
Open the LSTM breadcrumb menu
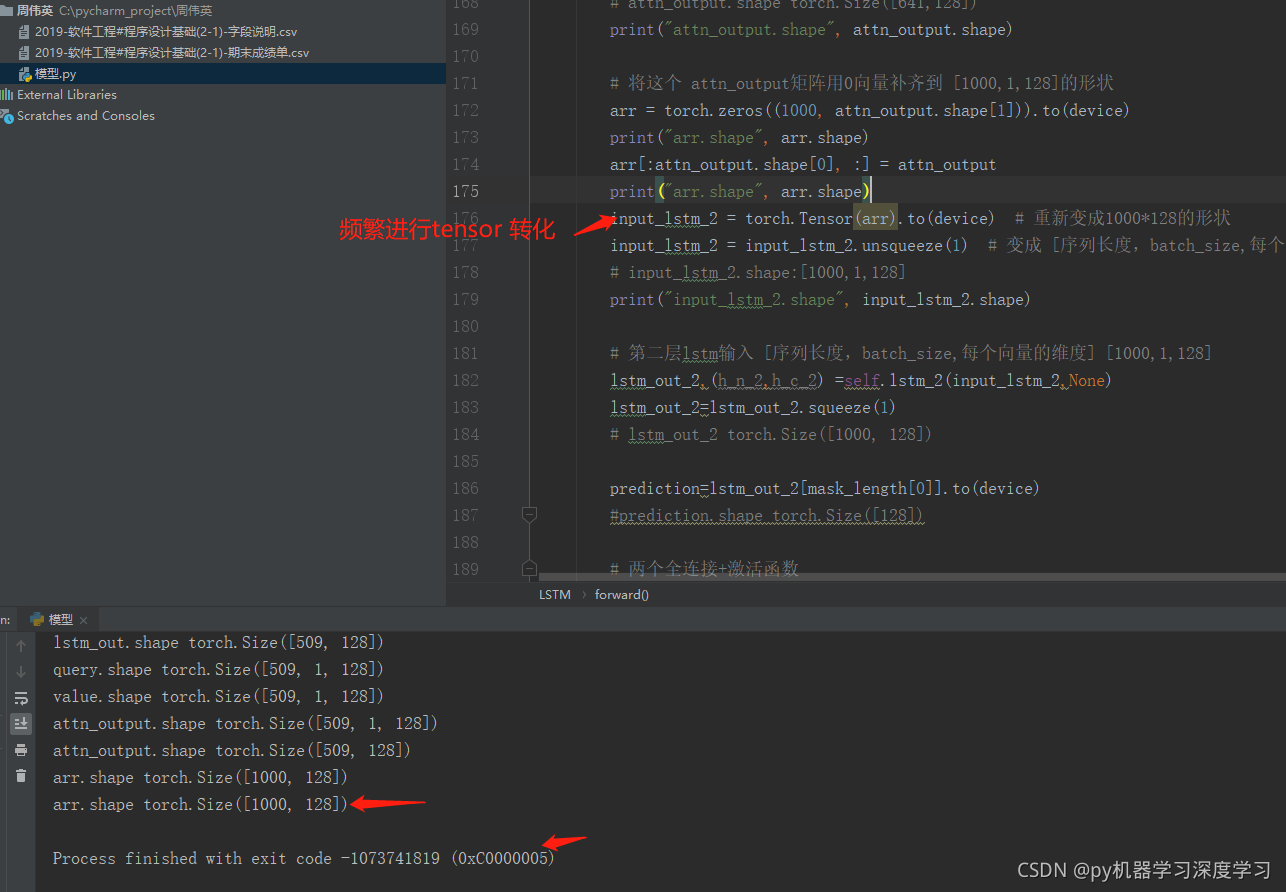[x=554, y=594]
